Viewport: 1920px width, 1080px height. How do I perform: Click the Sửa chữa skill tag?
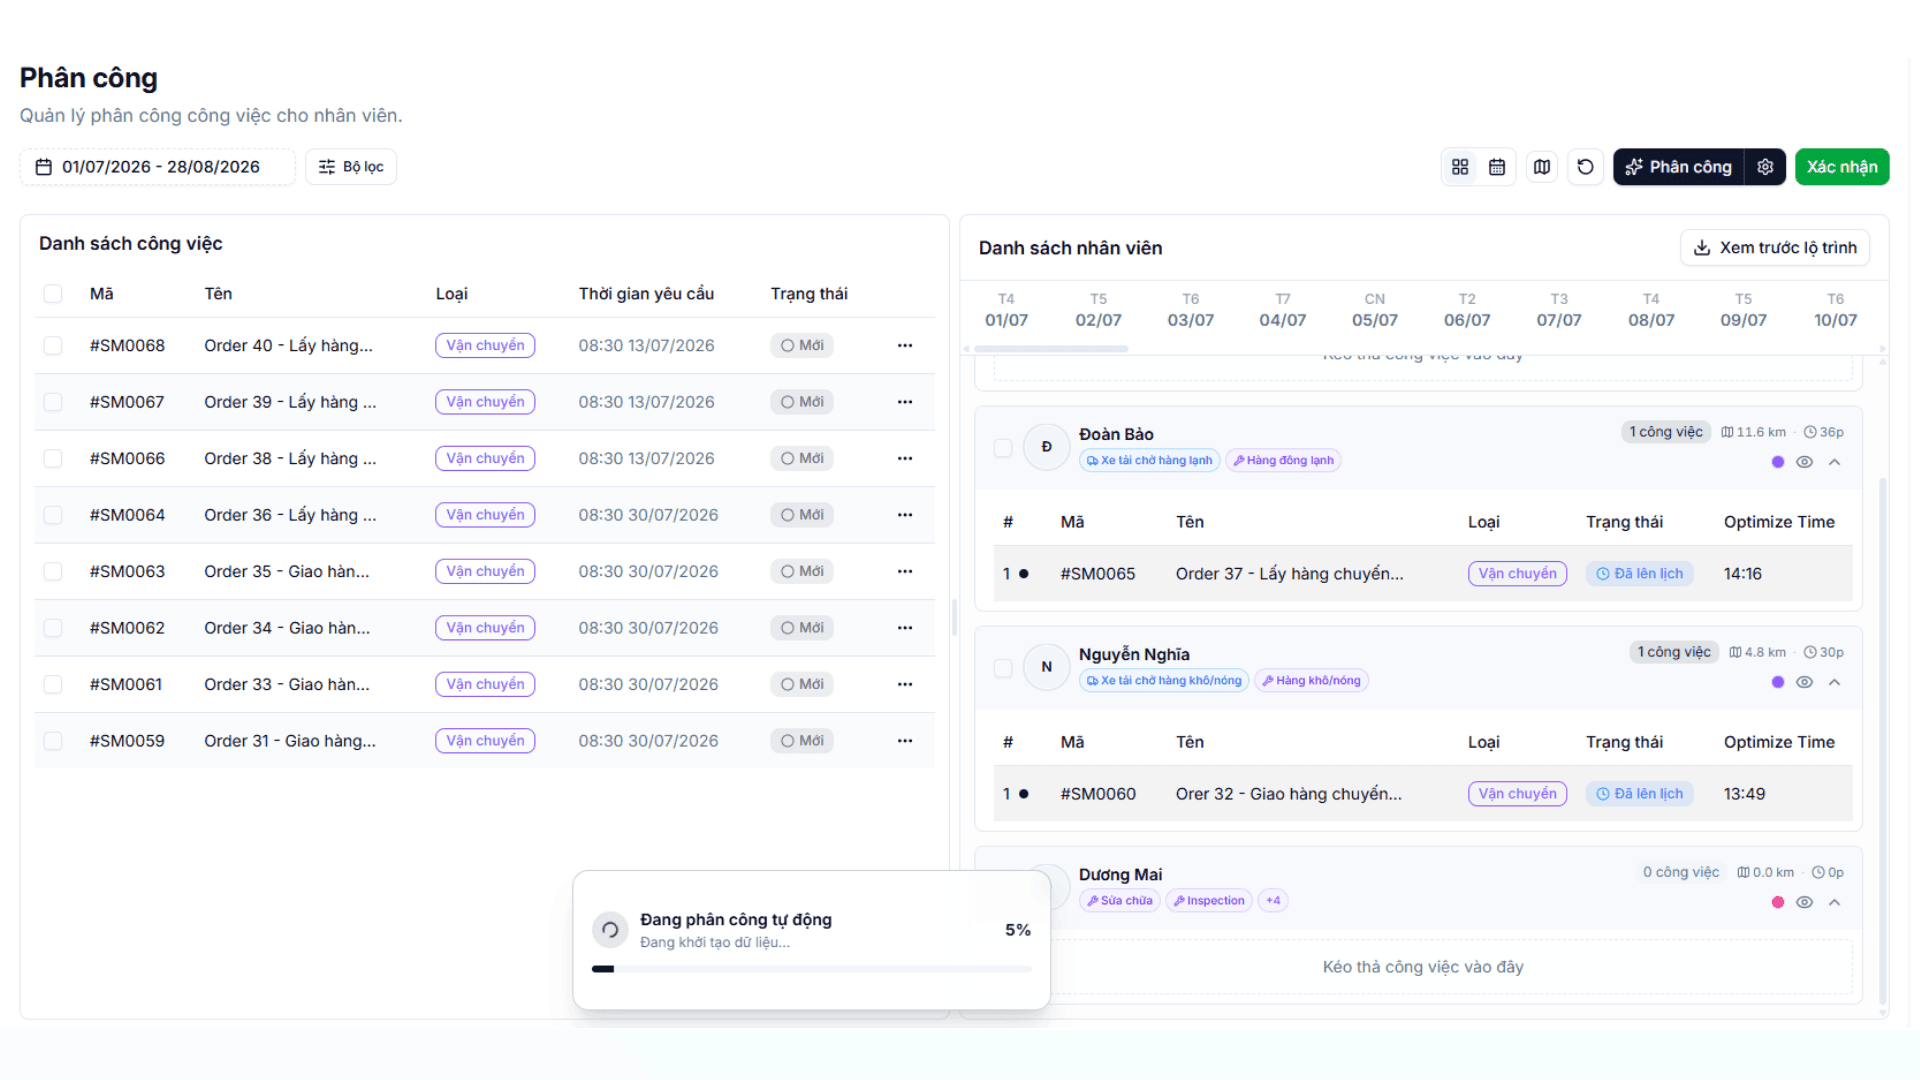click(x=1120, y=901)
